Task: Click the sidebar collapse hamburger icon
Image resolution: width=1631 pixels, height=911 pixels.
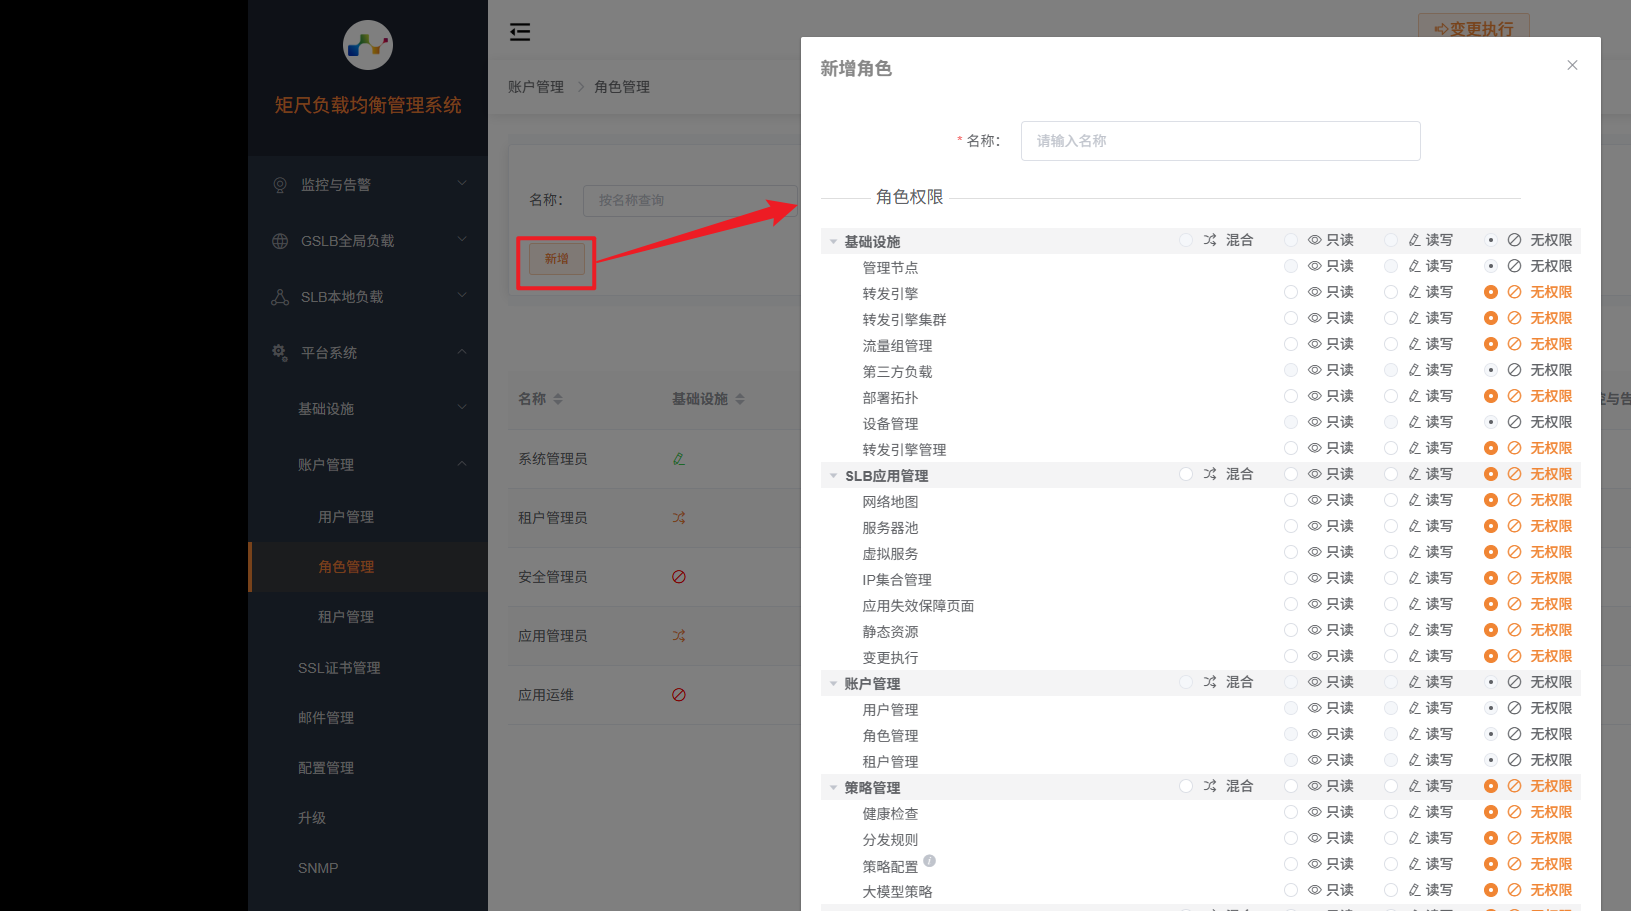Action: [x=520, y=31]
